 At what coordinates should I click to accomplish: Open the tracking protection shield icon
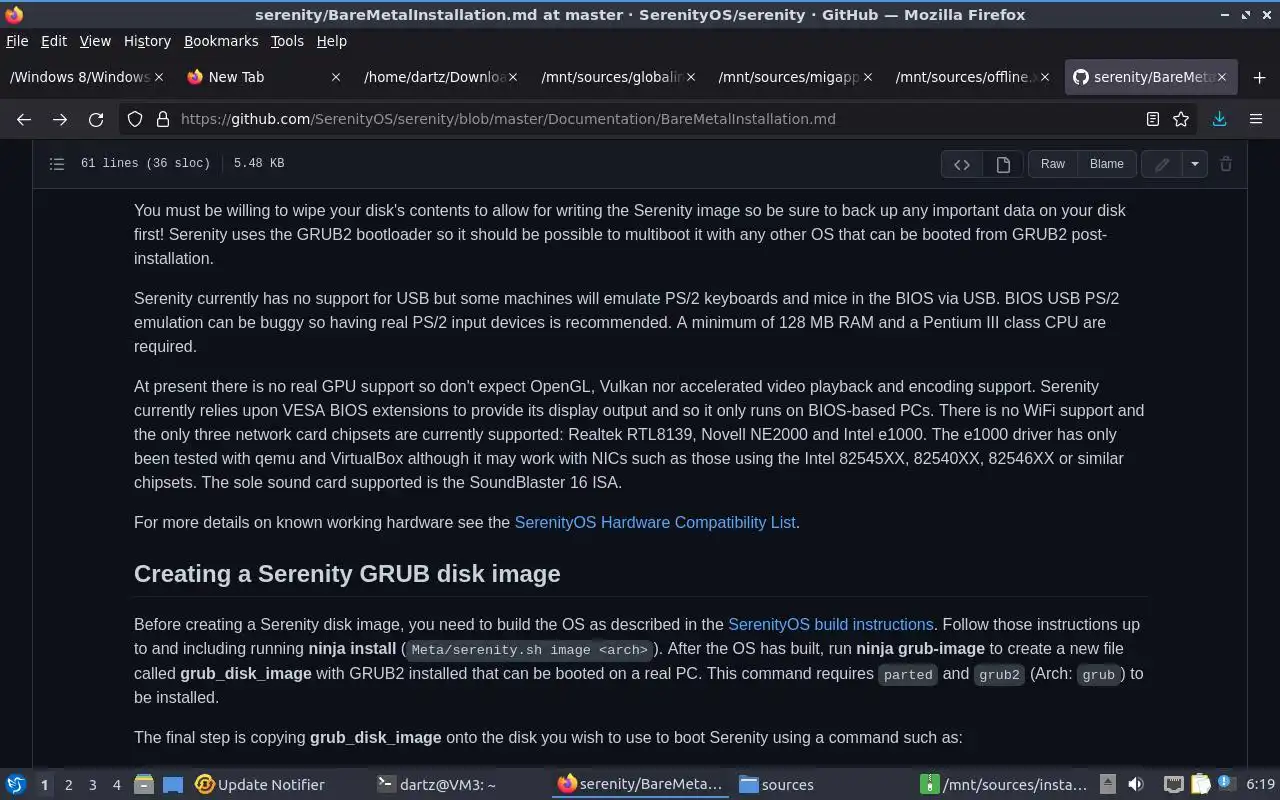(135, 119)
